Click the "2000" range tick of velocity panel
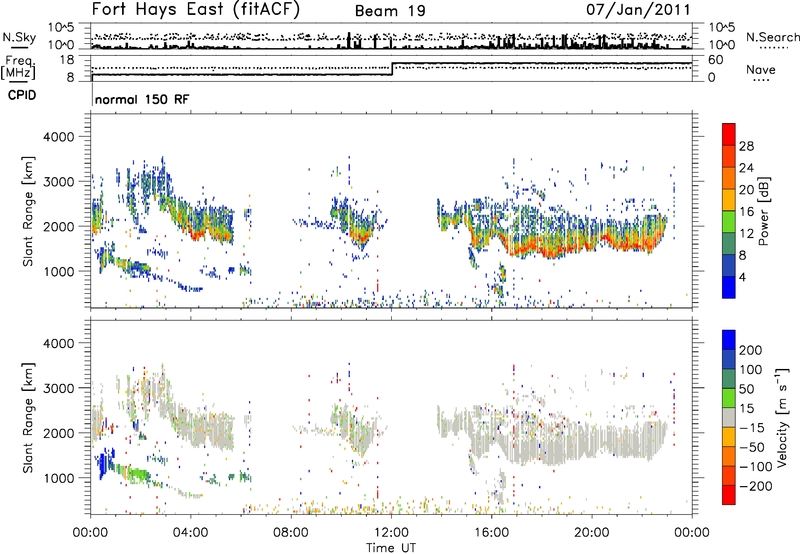The height and width of the screenshot is (554, 800). 59,433
